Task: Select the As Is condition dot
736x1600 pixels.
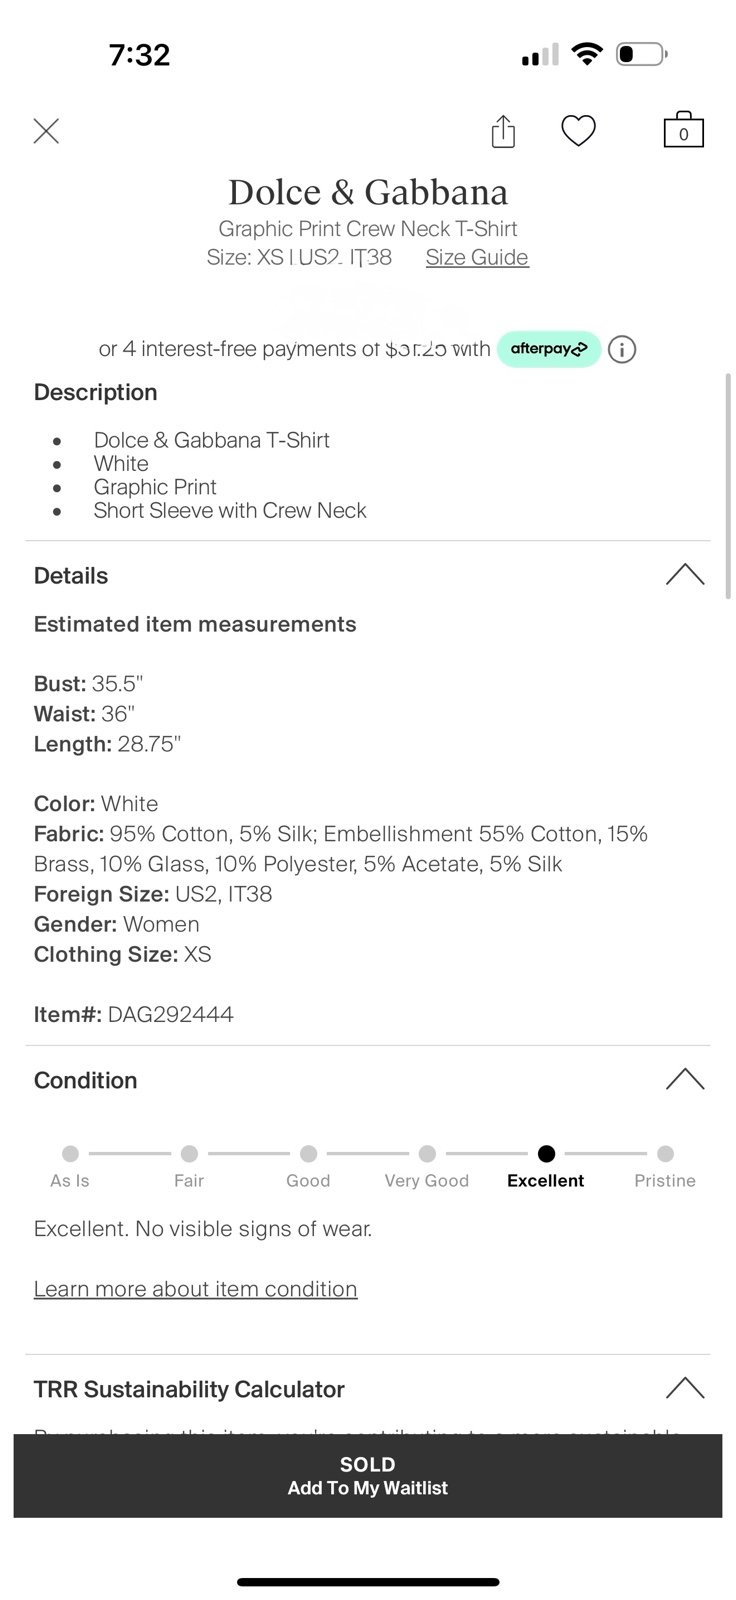Action: click(x=70, y=1153)
